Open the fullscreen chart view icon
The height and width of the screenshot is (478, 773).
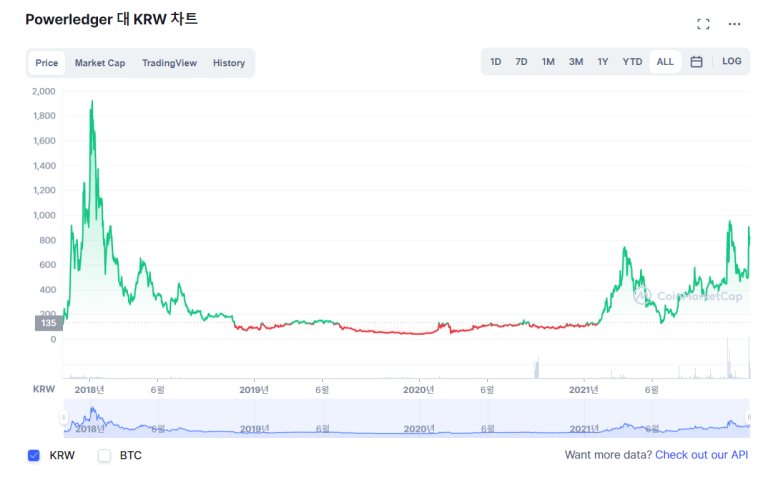pos(703,24)
